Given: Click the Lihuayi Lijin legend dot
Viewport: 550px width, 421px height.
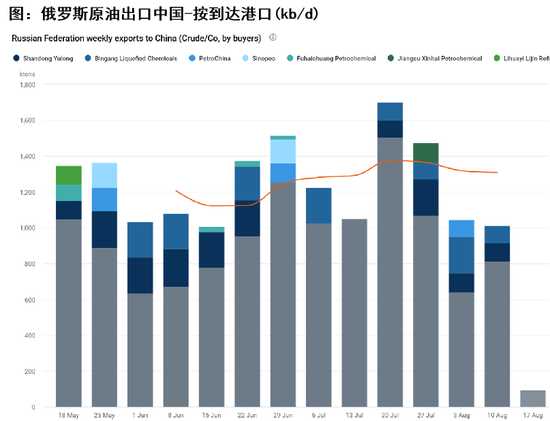Looking at the screenshot, I should [497, 58].
